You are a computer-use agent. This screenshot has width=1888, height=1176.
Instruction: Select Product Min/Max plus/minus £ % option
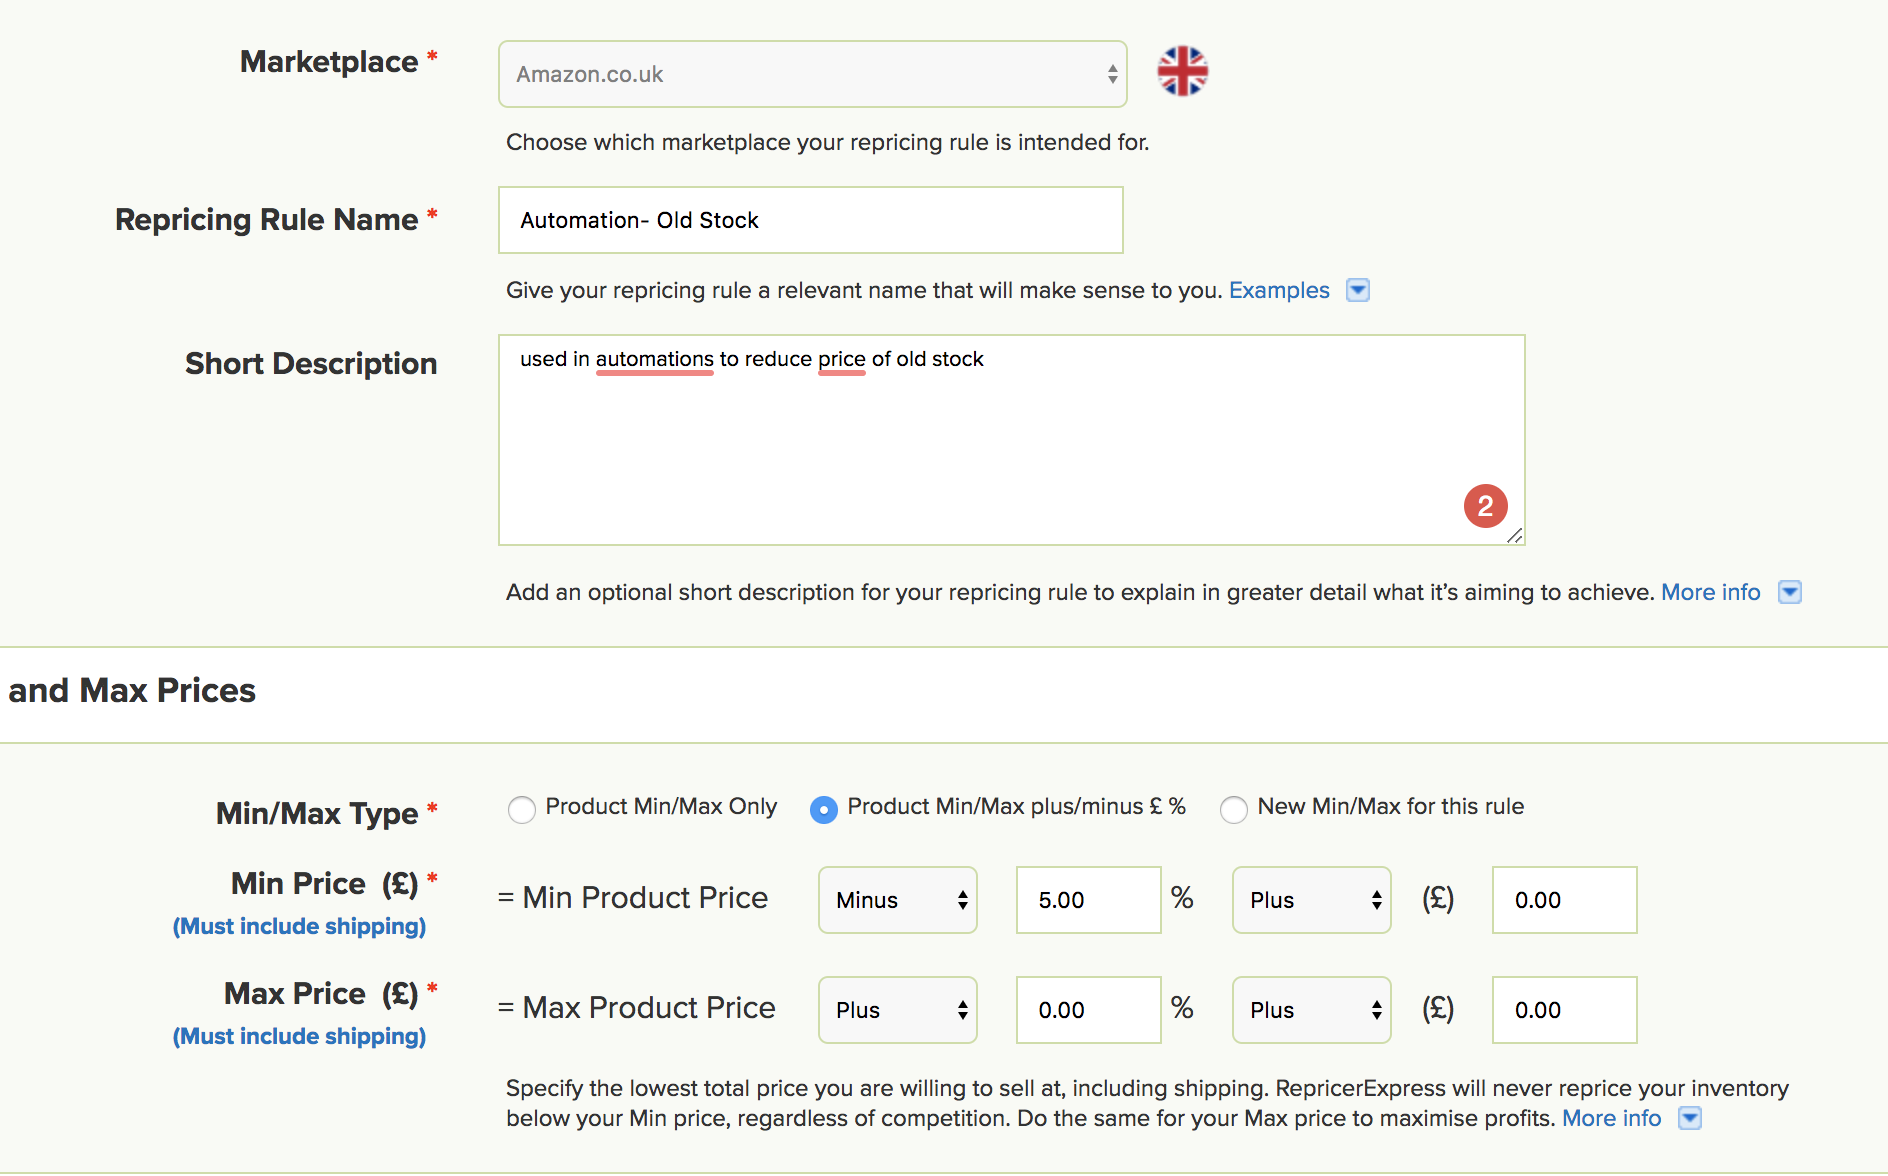(824, 809)
